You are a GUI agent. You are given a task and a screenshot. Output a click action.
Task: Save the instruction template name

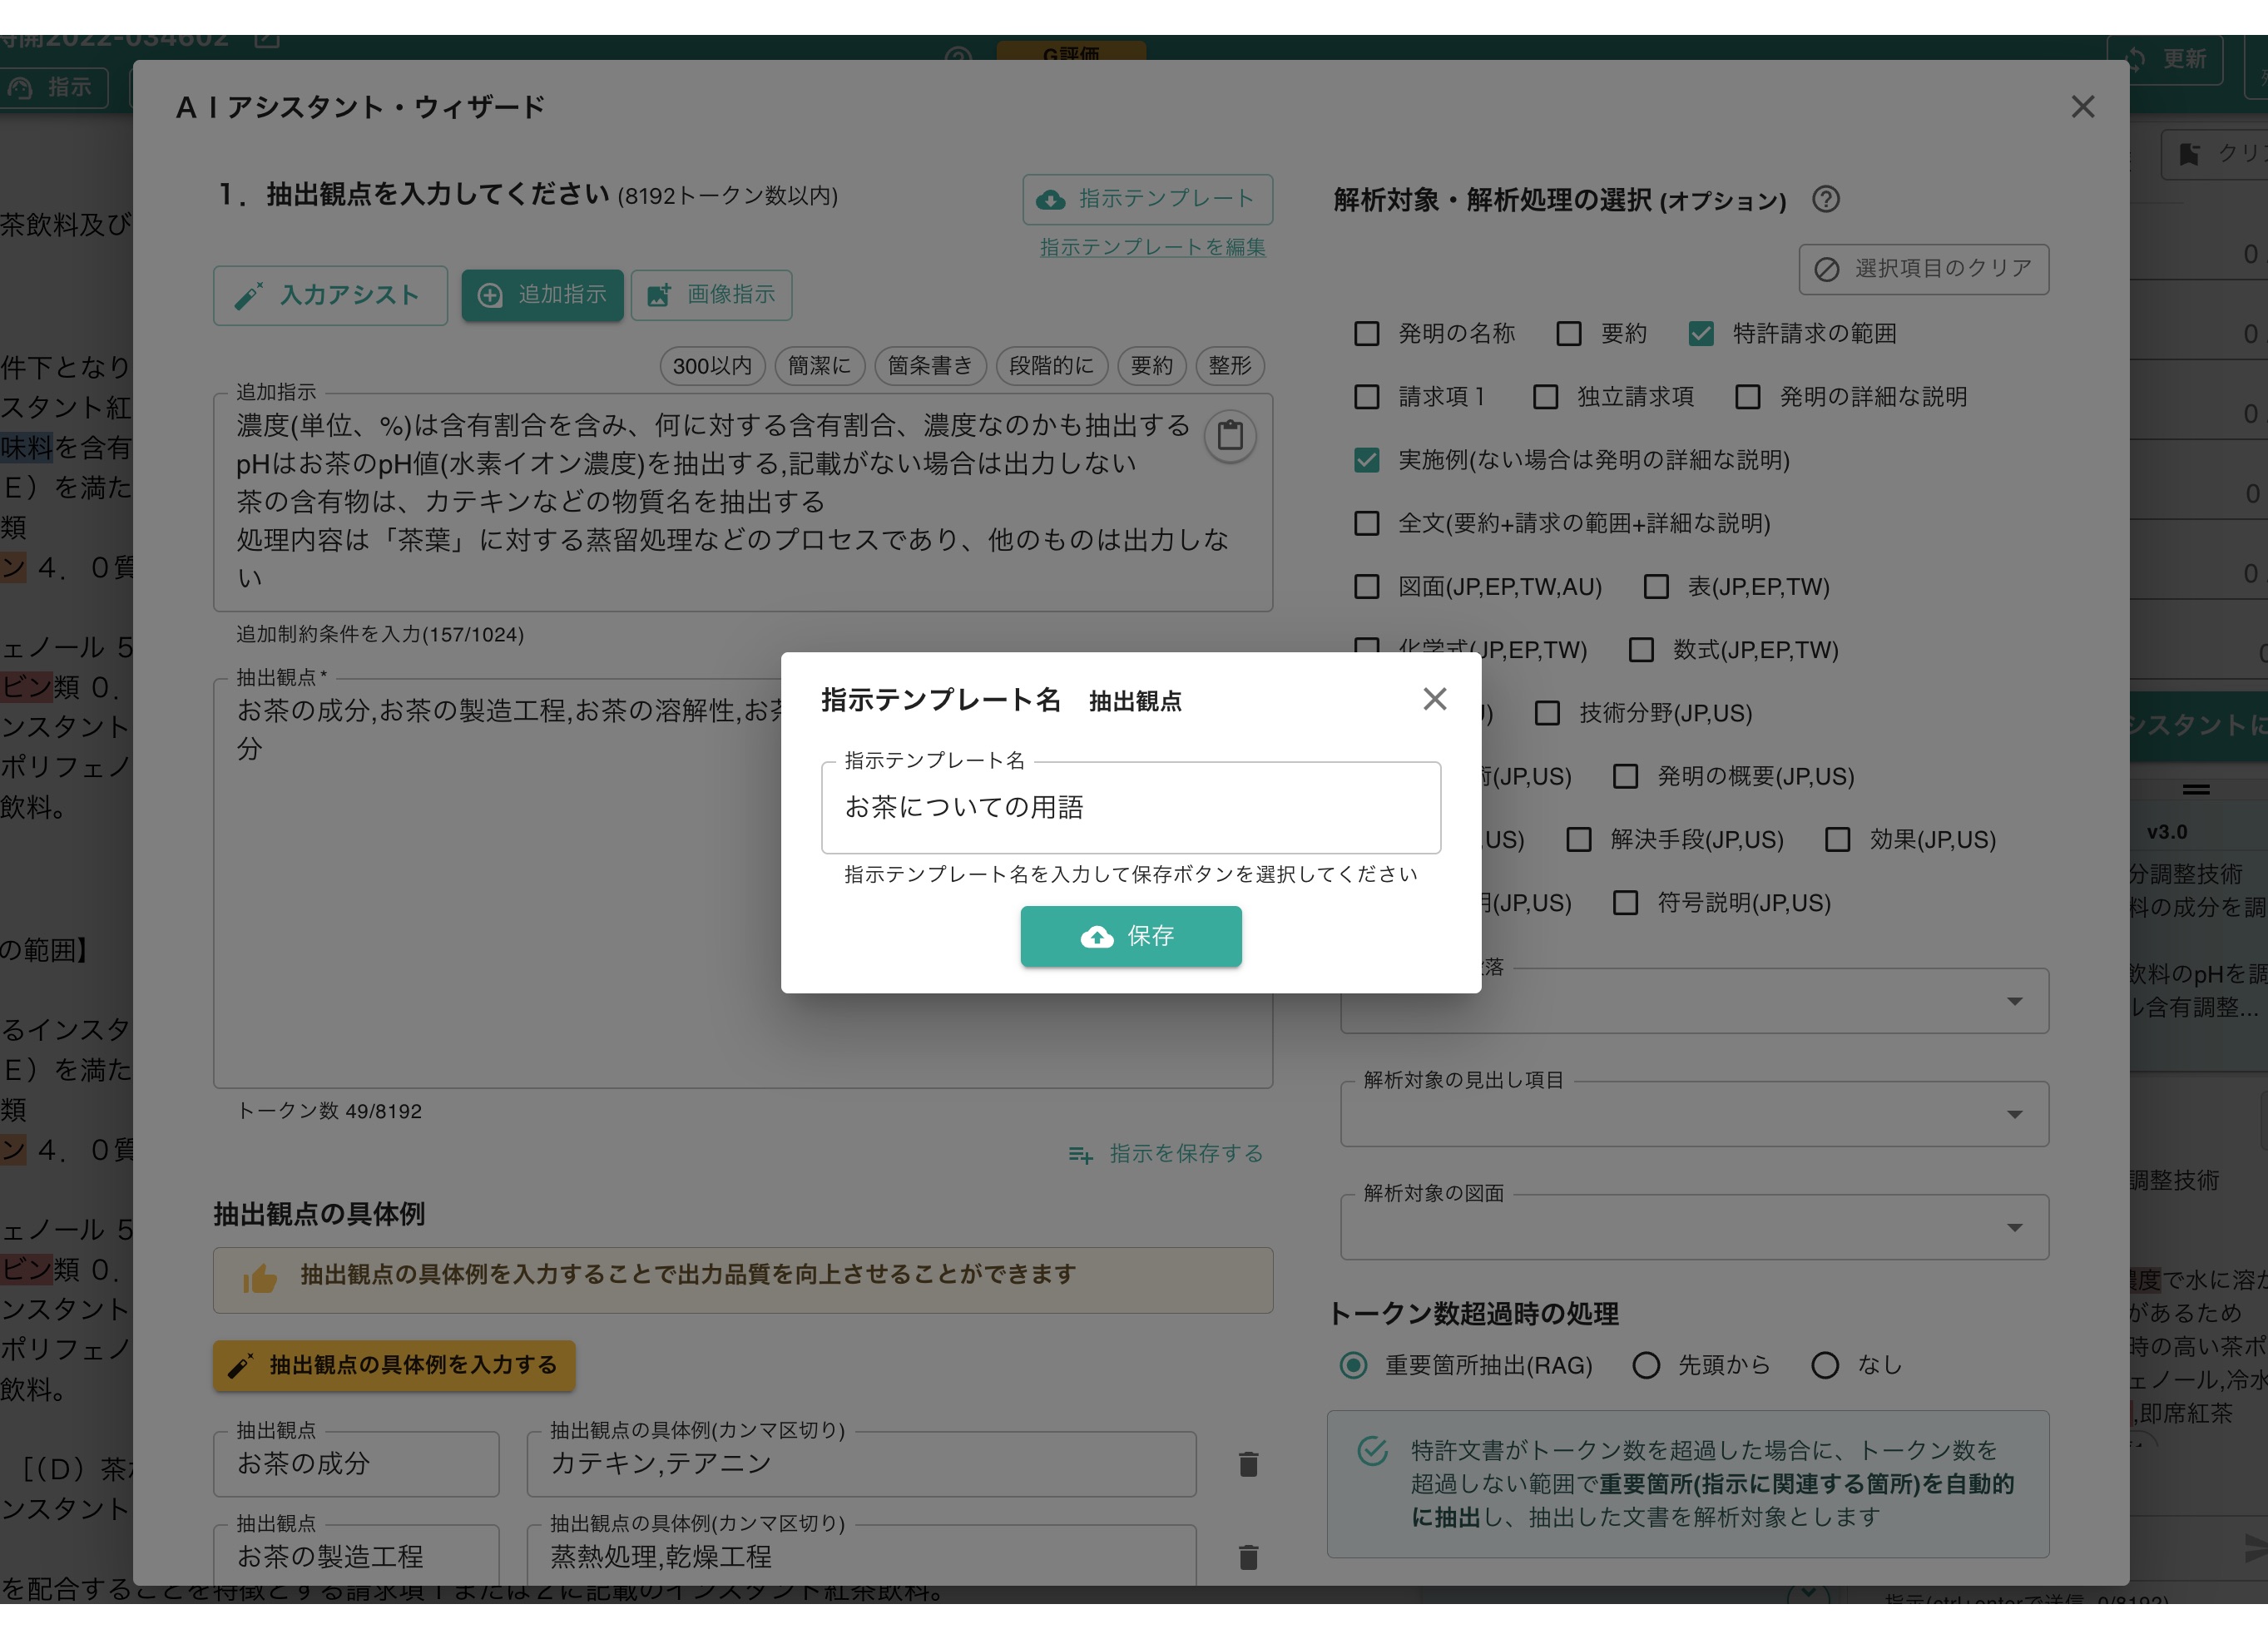1131,936
